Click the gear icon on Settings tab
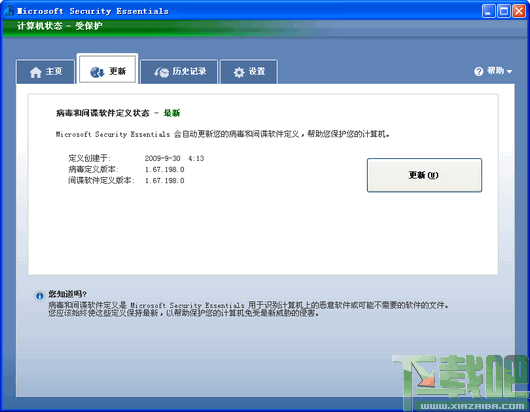The width and height of the screenshot is (530, 412). point(239,72)
